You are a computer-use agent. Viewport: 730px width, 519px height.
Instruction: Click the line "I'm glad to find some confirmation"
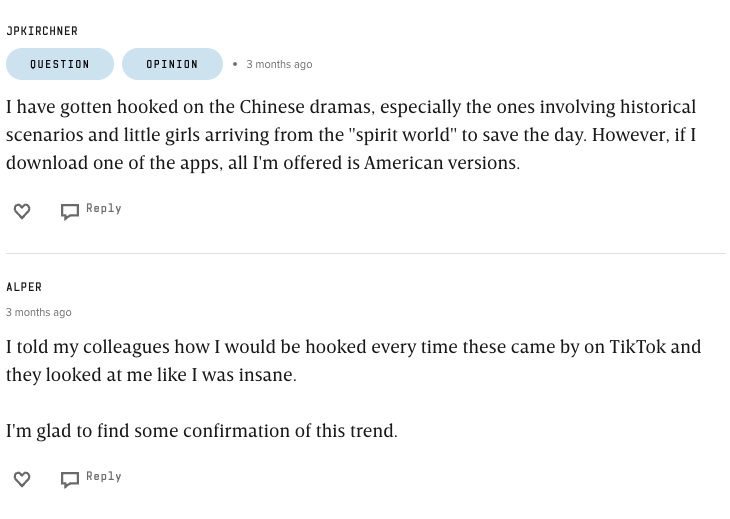202,430
